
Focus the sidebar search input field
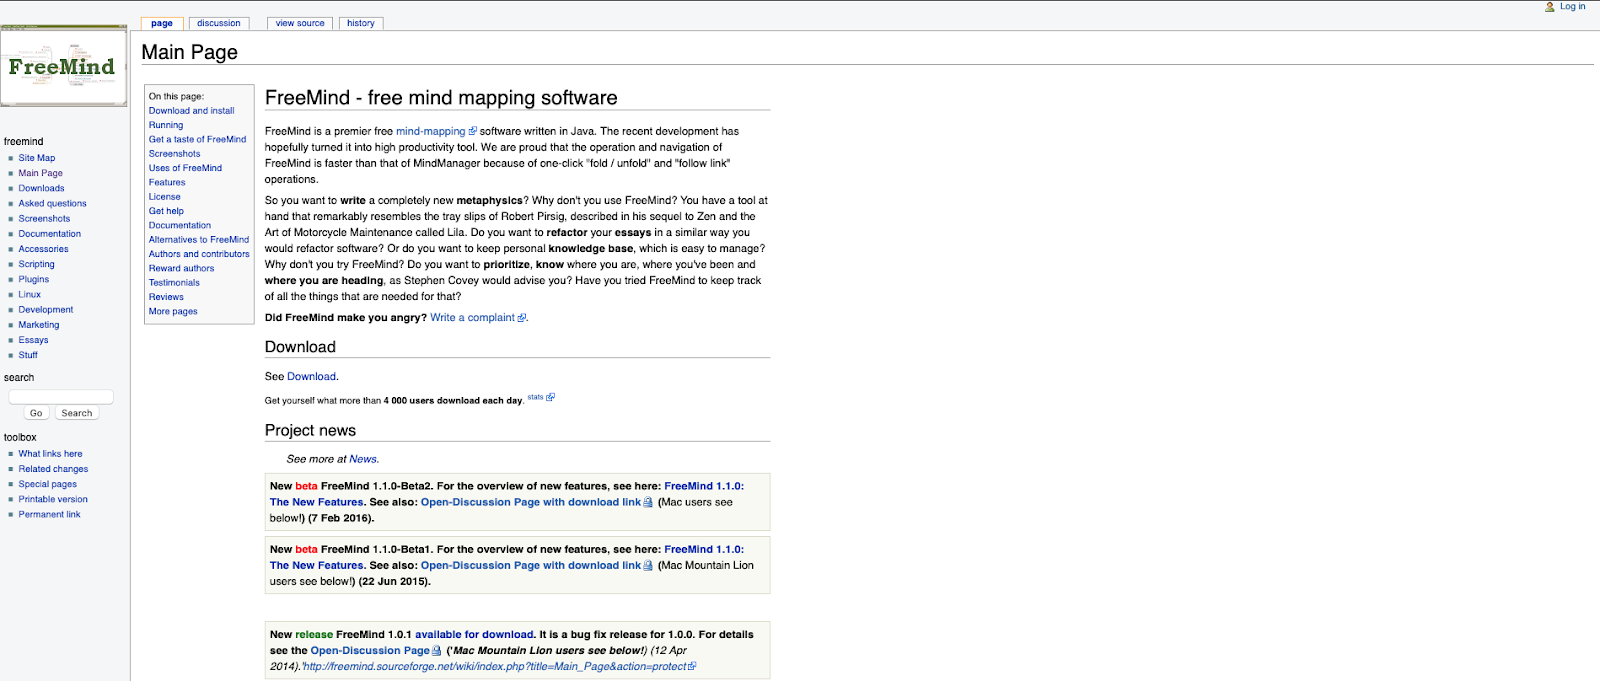[61, 397]
